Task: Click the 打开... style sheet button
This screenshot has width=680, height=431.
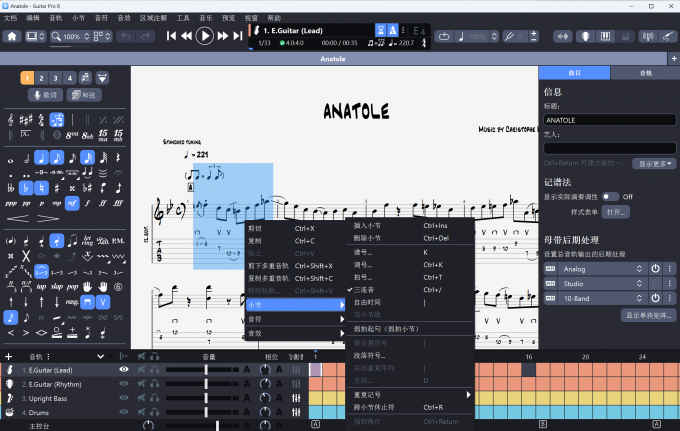Action: coord(616,212)
